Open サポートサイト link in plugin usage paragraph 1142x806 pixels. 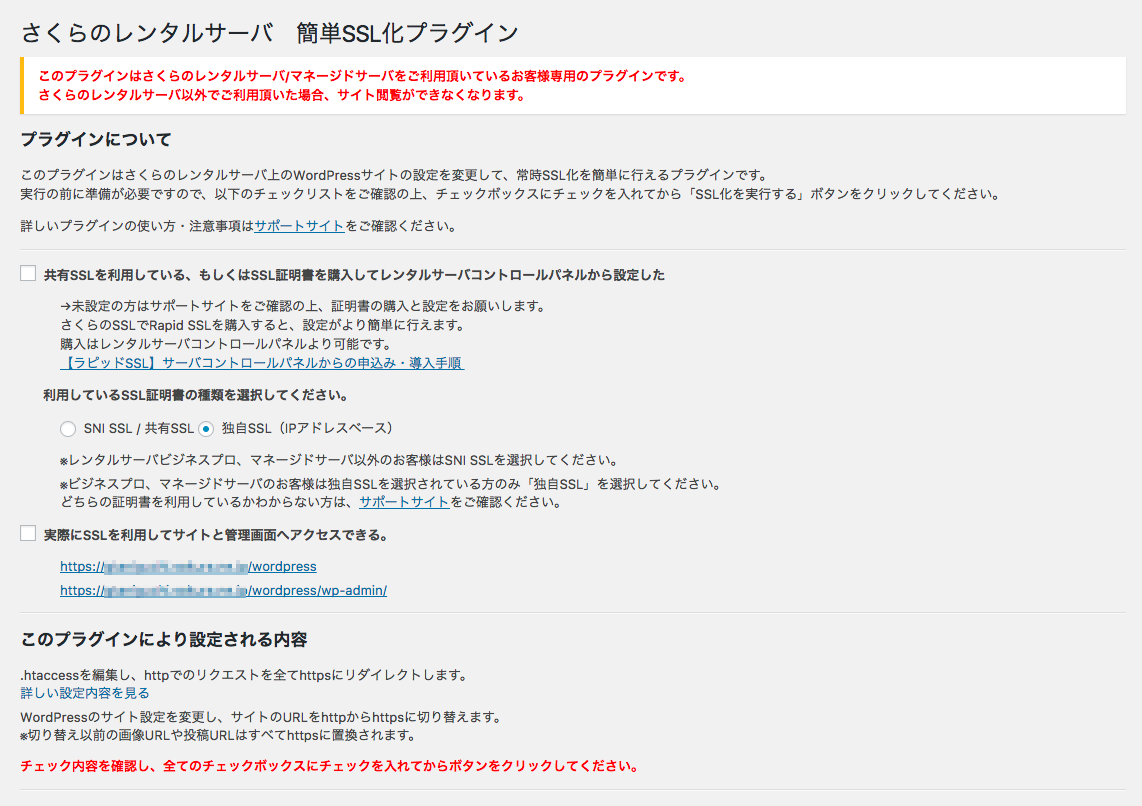pyautogui.click(x=299, y=226)
